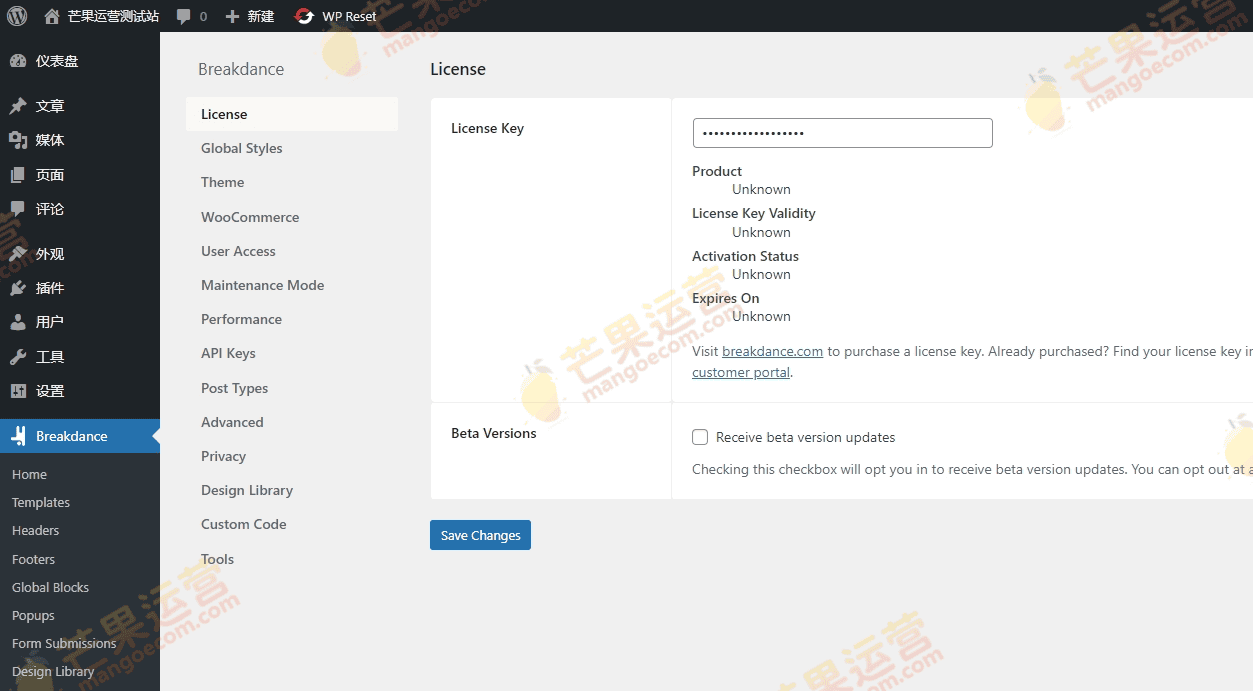Follow the customer portal link
The width and height of the screenshot is (1253, 691).
(x=741, y=372)
